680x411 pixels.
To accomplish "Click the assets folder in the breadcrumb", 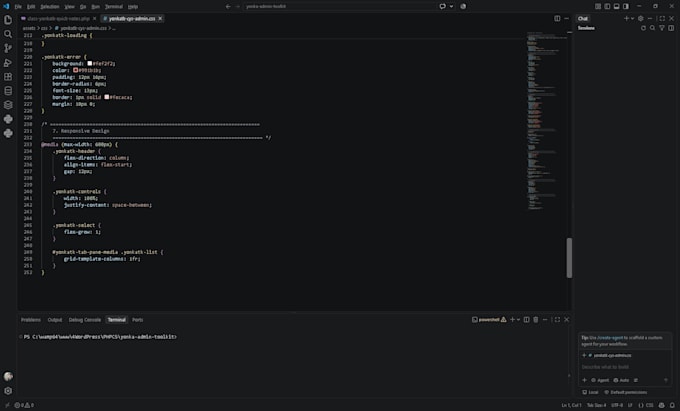I will (x=29, y=28).
